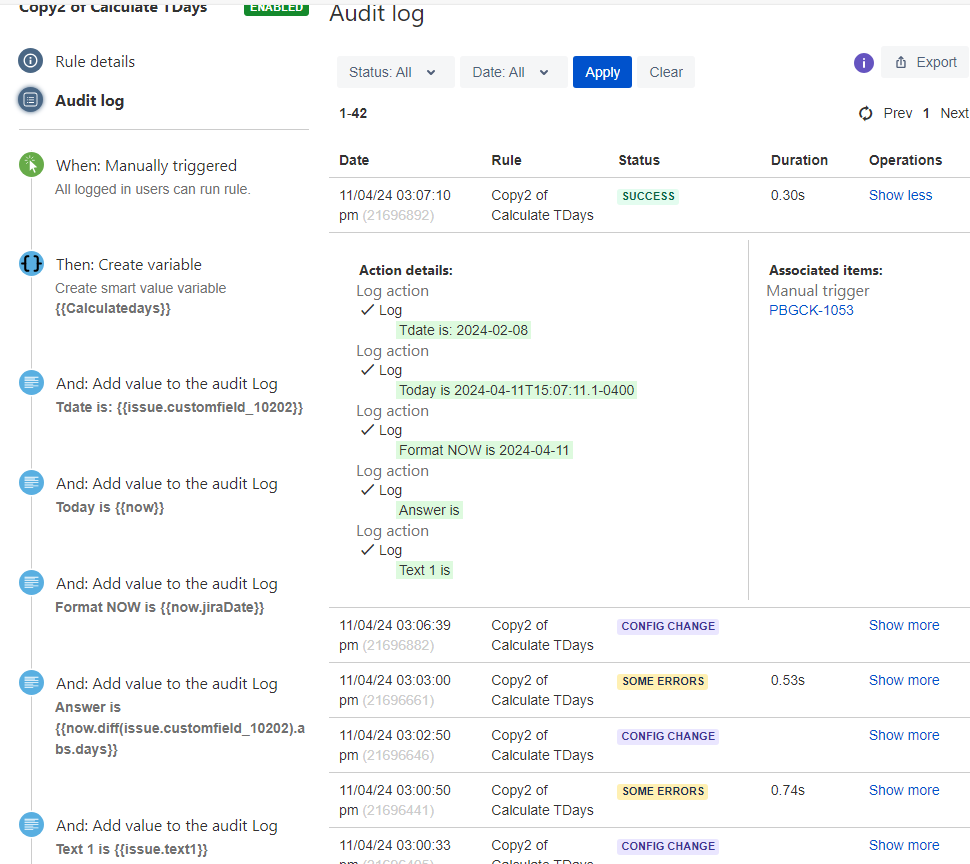Image resolution: width=970 pixels, height=864 pixels.
Task: Click the ENABLED rule status badge
Action: pos(276,8)
